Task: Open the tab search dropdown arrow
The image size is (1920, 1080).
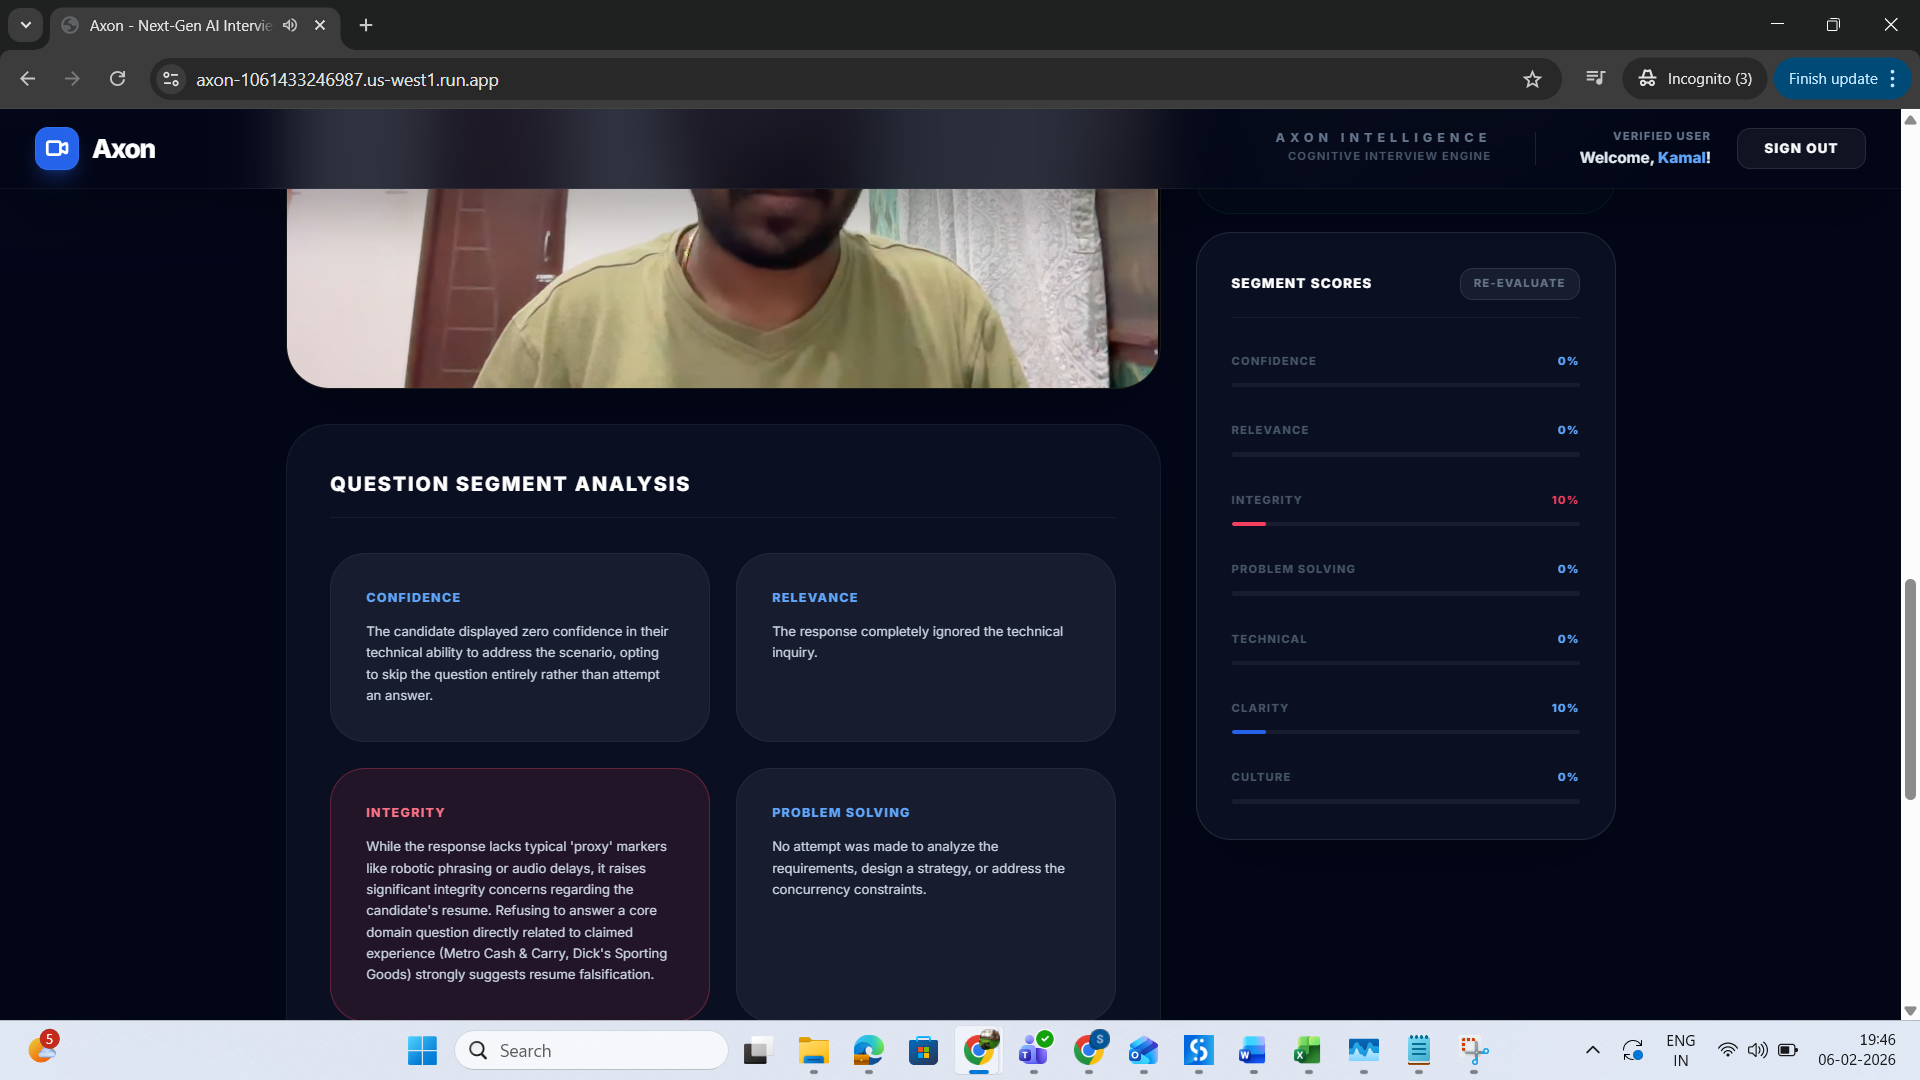Action: point(26,25)
